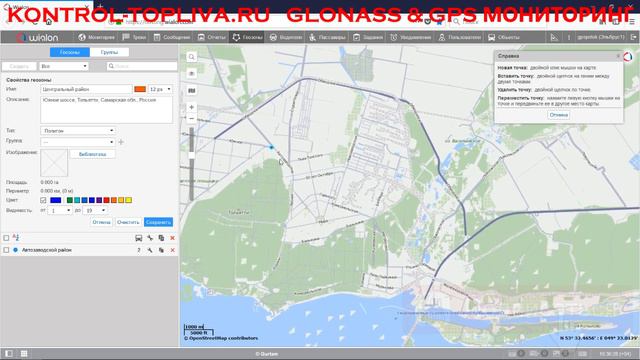
Task: Click bottom-left panel layout icon
Action: tap(9, 353)
